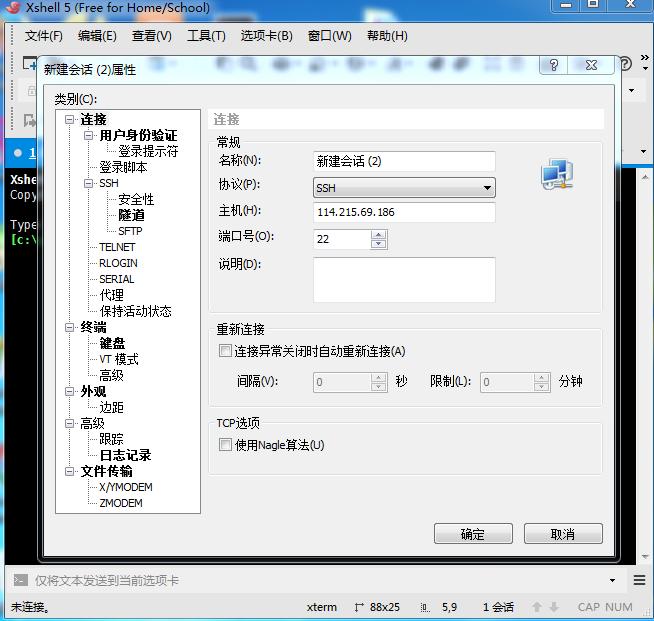Image resolution: width=654 pixels, height=621 pixels.
Task: Toggle the use Nagle algorithm checkbox
Action: tap(225, 445)
